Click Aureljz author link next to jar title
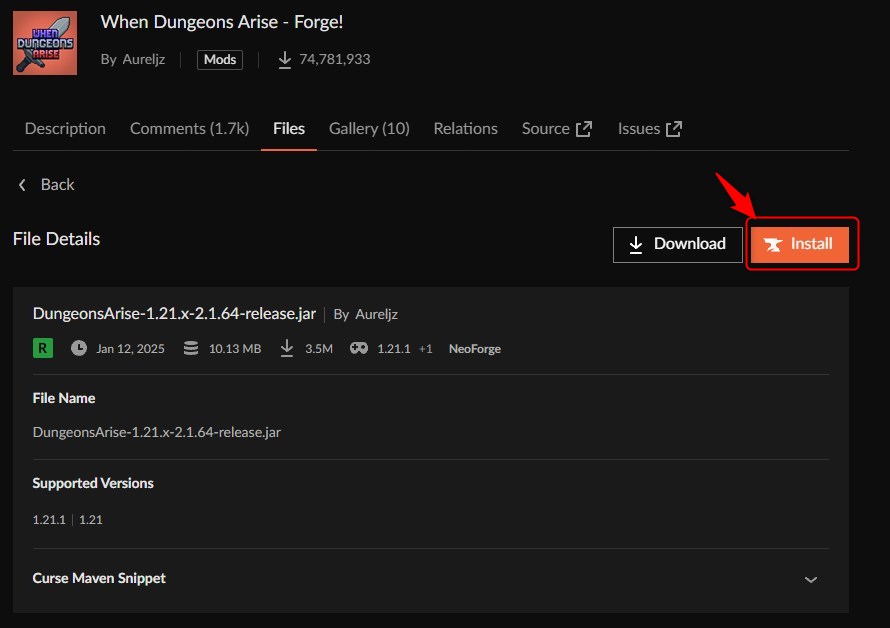This screenshot has width=890, height=628. (x=376, y=314)
